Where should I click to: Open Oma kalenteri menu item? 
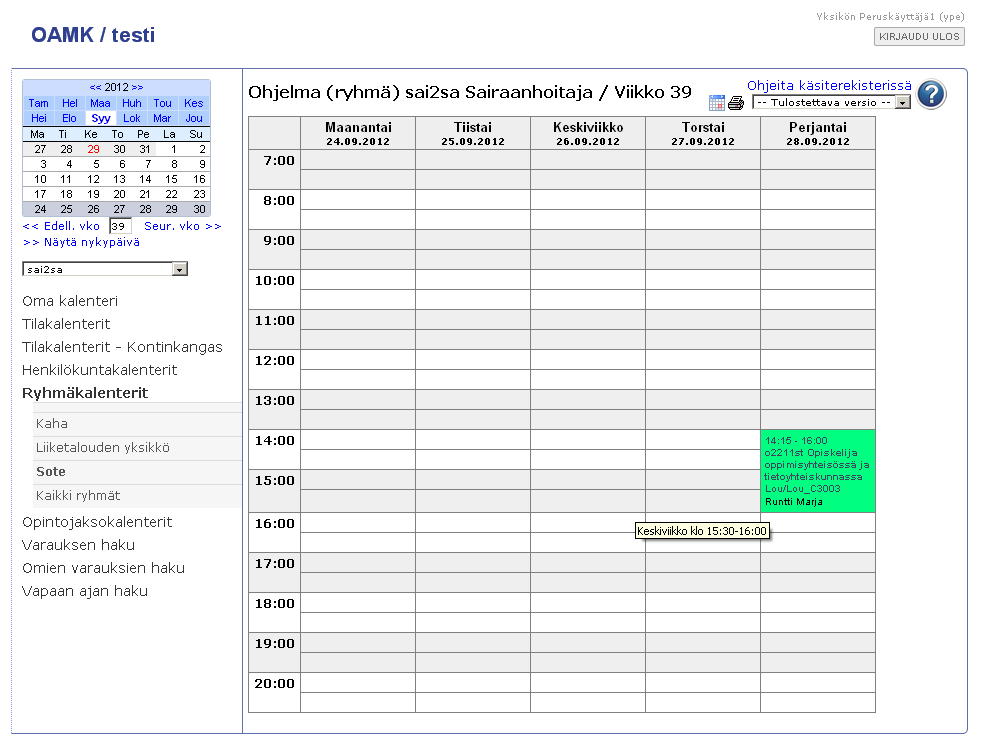(x=70, y=301)
